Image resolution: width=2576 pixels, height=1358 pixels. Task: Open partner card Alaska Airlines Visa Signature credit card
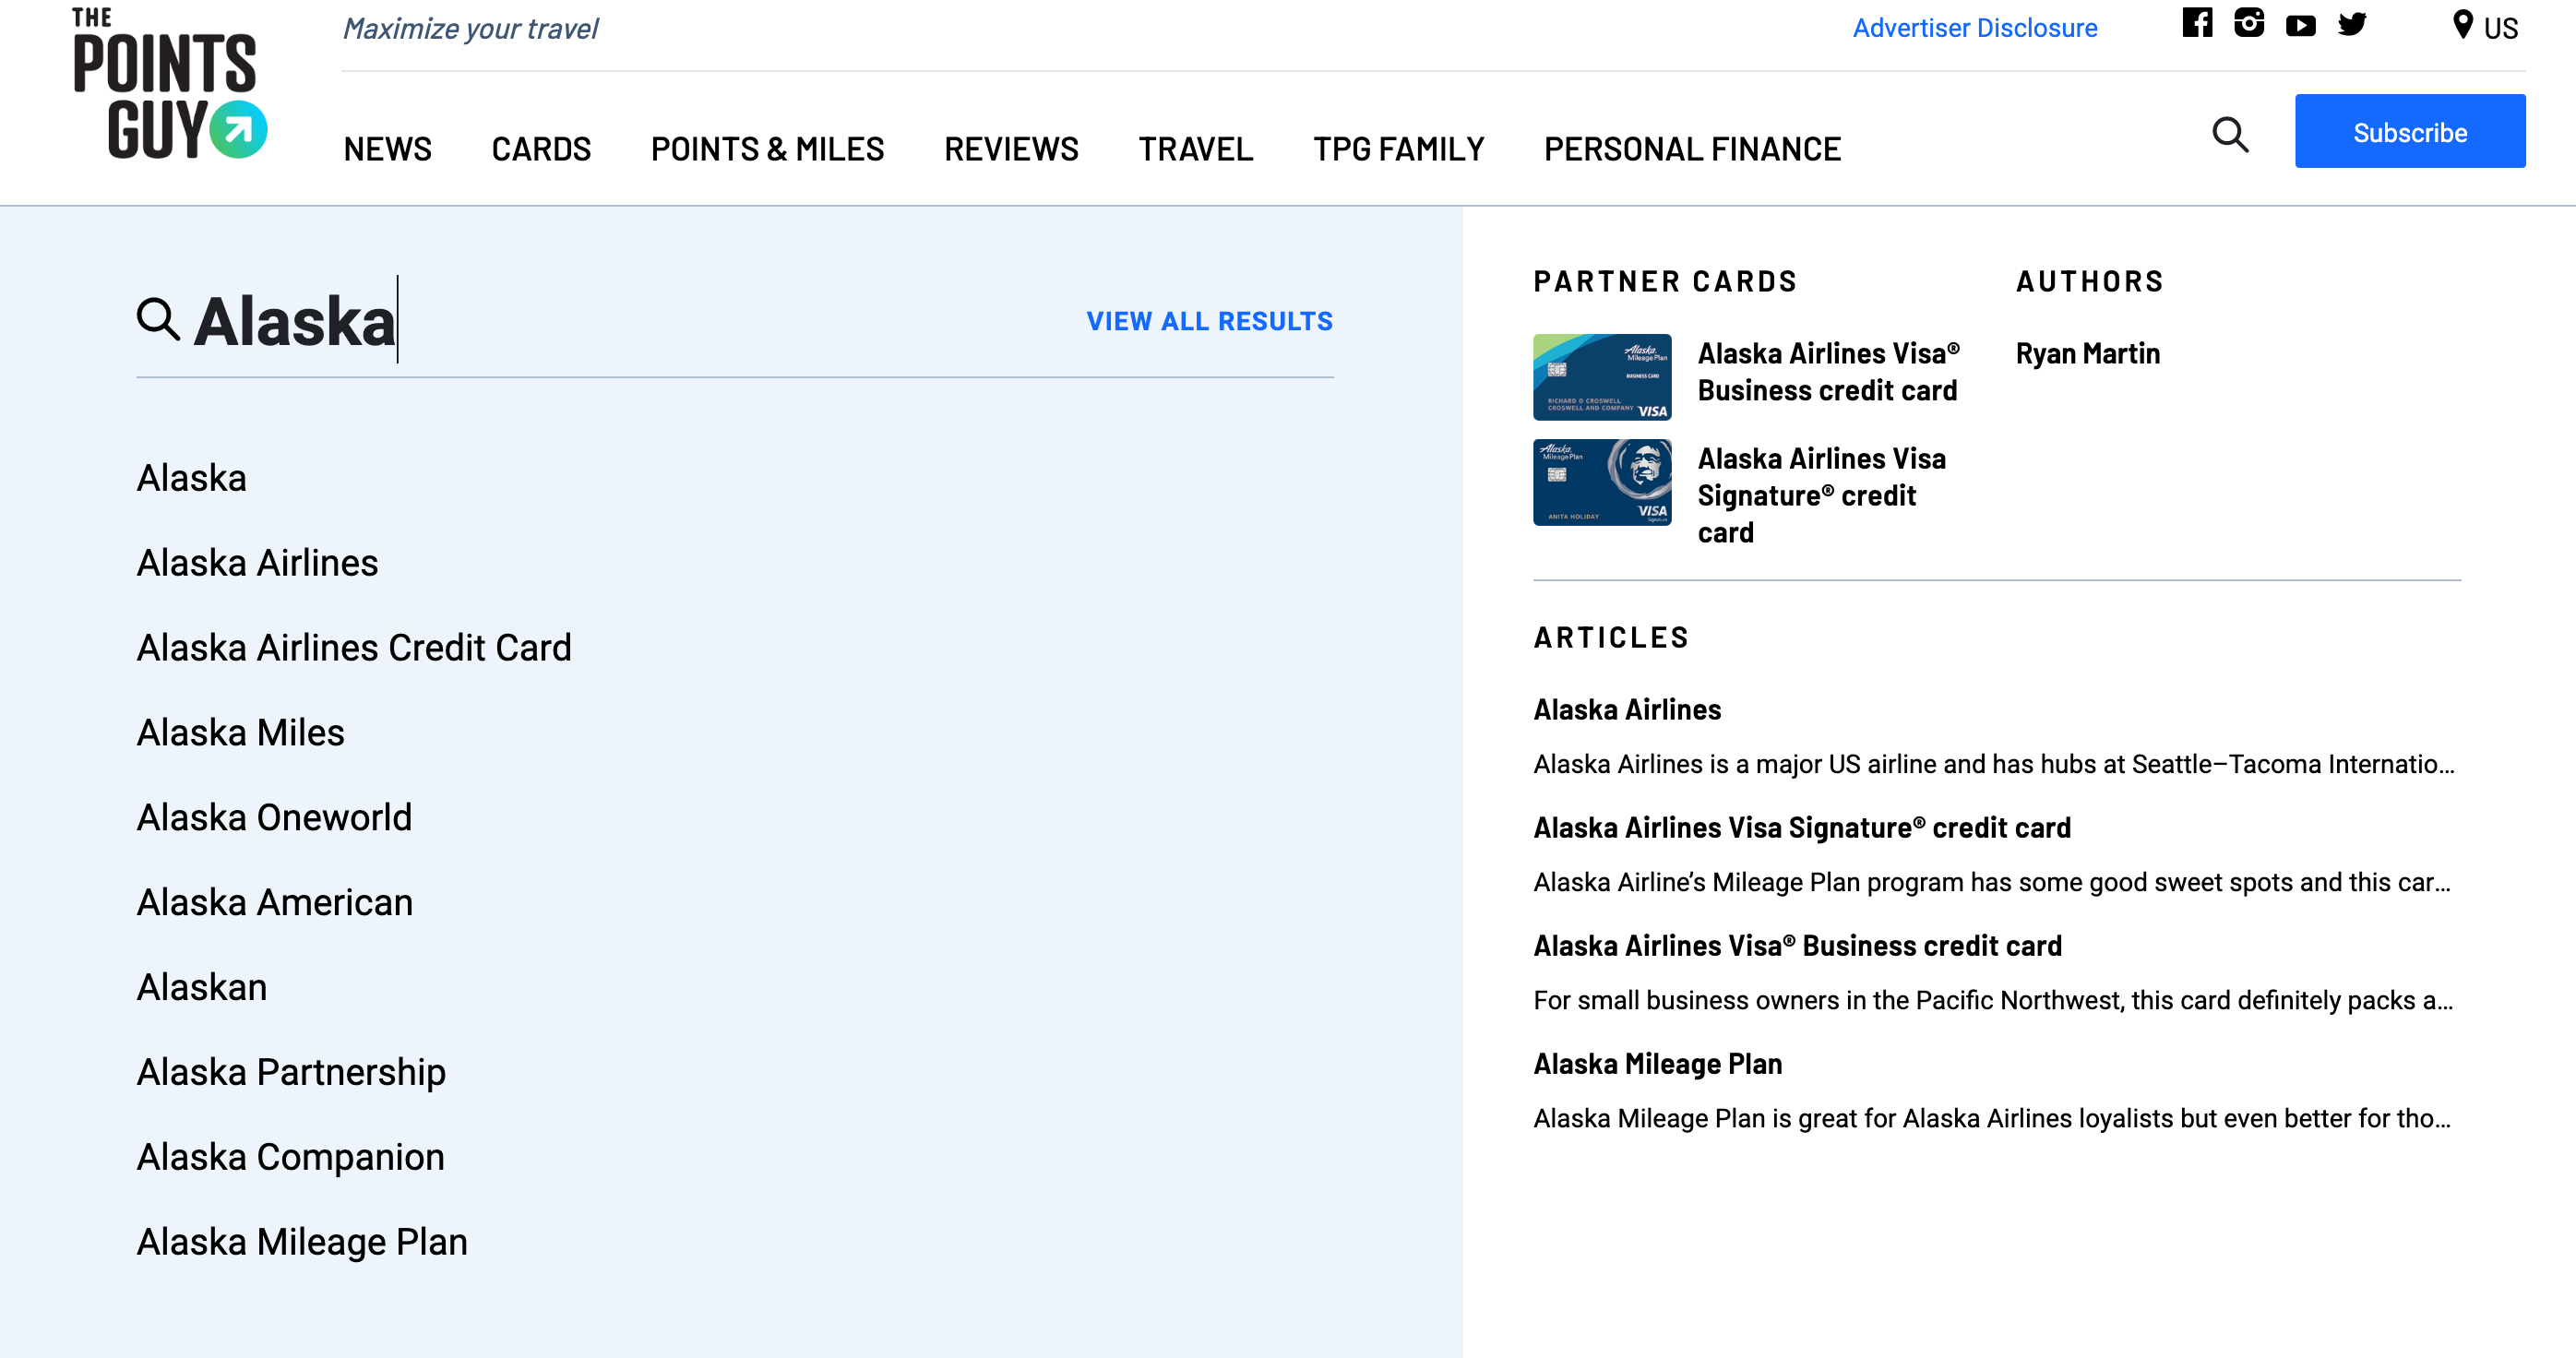1822,495
